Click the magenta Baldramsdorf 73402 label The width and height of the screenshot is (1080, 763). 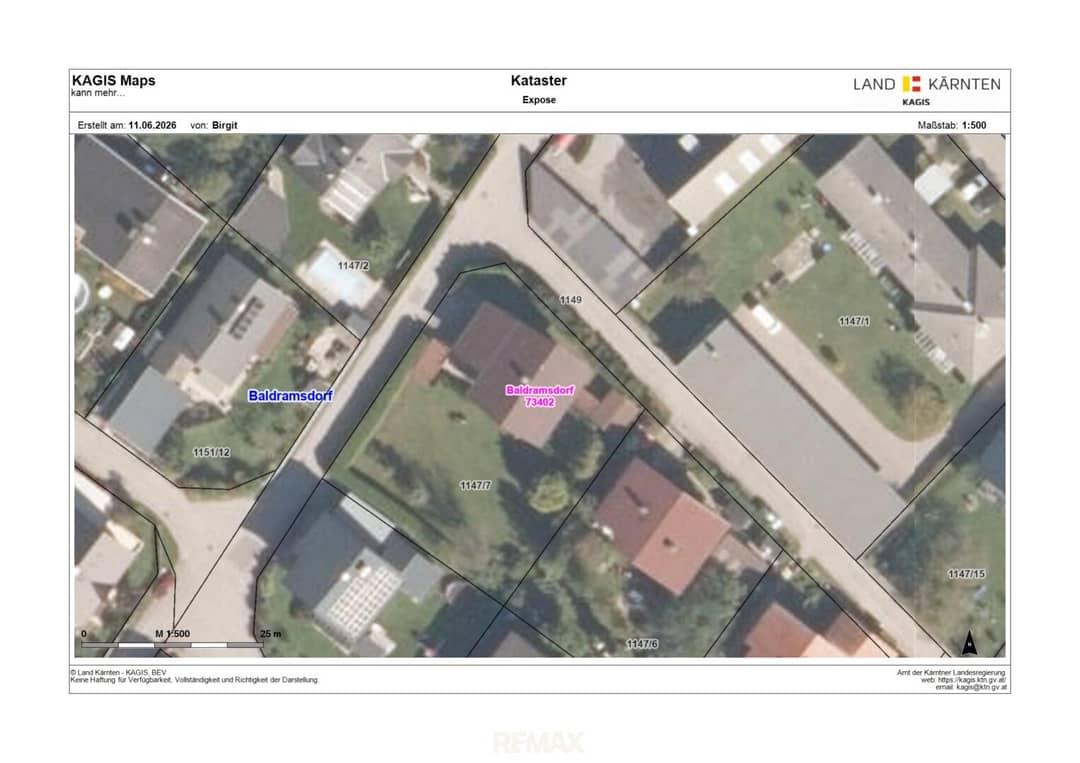click(x=539, y=396)
